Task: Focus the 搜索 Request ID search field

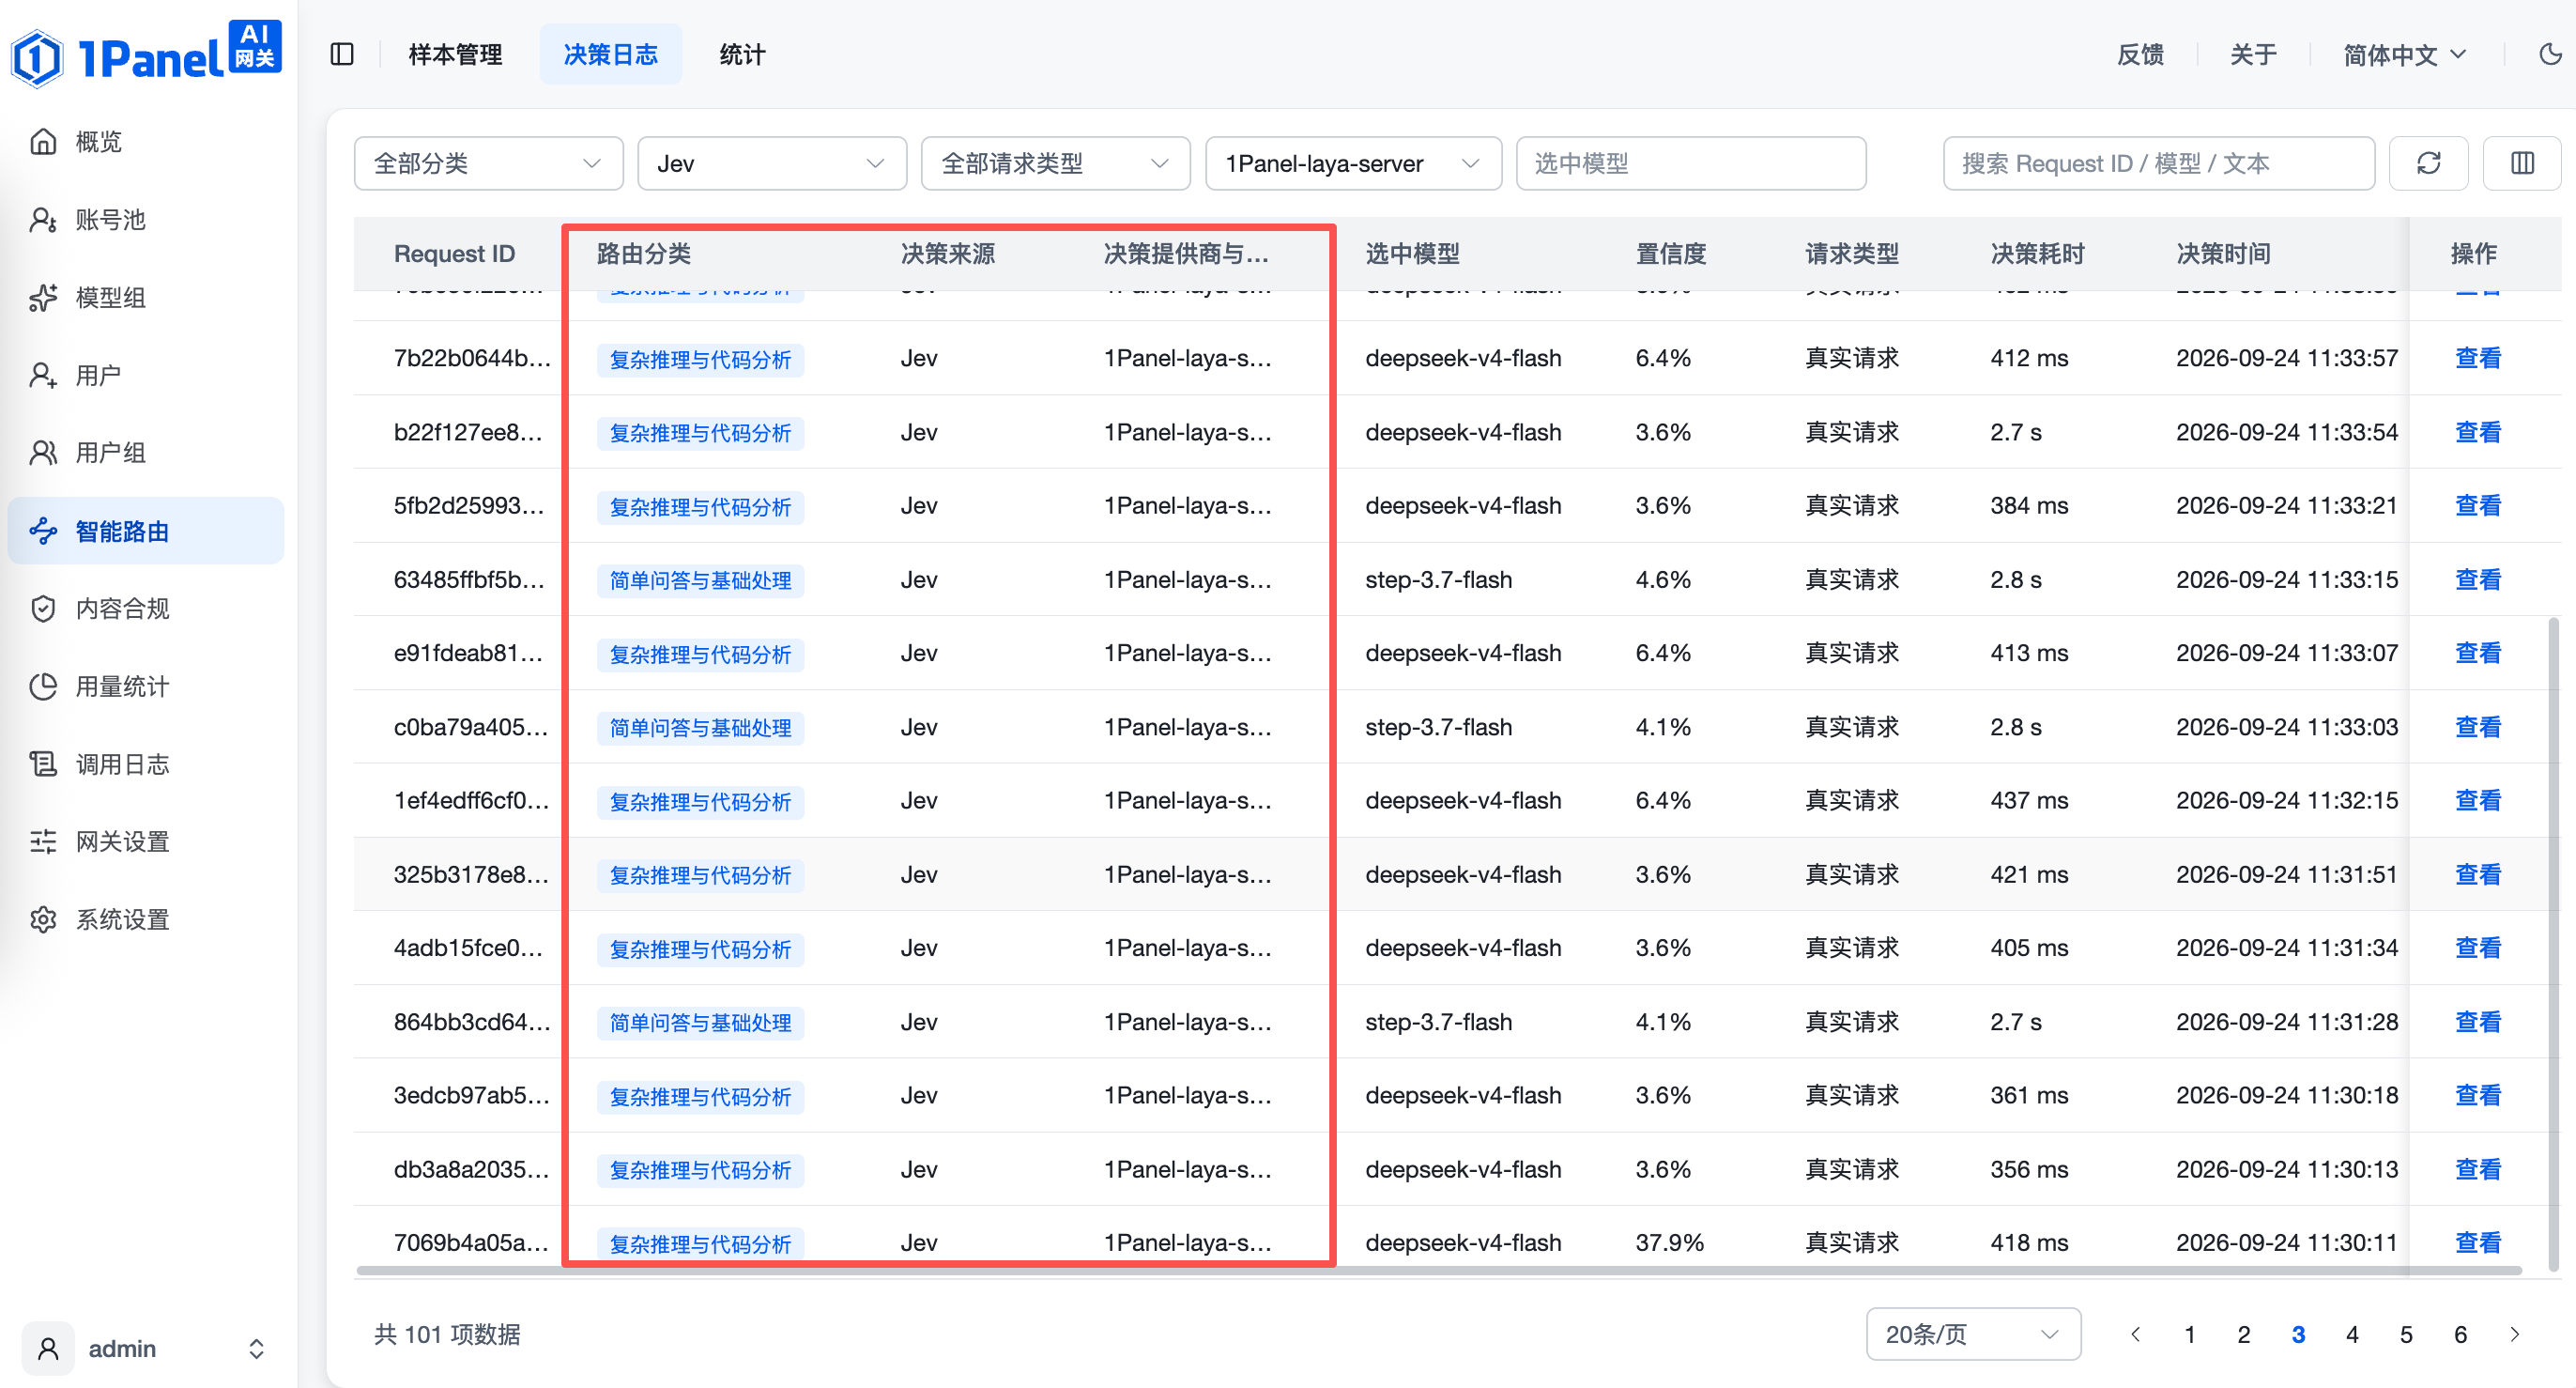Action: pos(2158,163)
